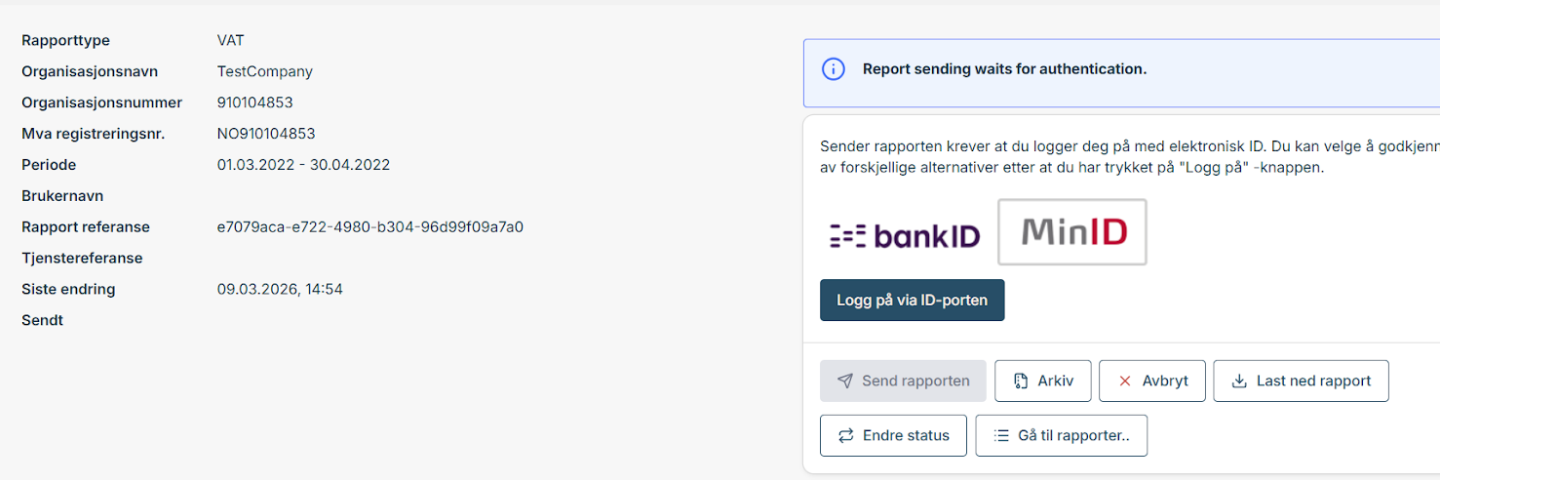Cancel with the Avbryt button

tap(1152, 381)
